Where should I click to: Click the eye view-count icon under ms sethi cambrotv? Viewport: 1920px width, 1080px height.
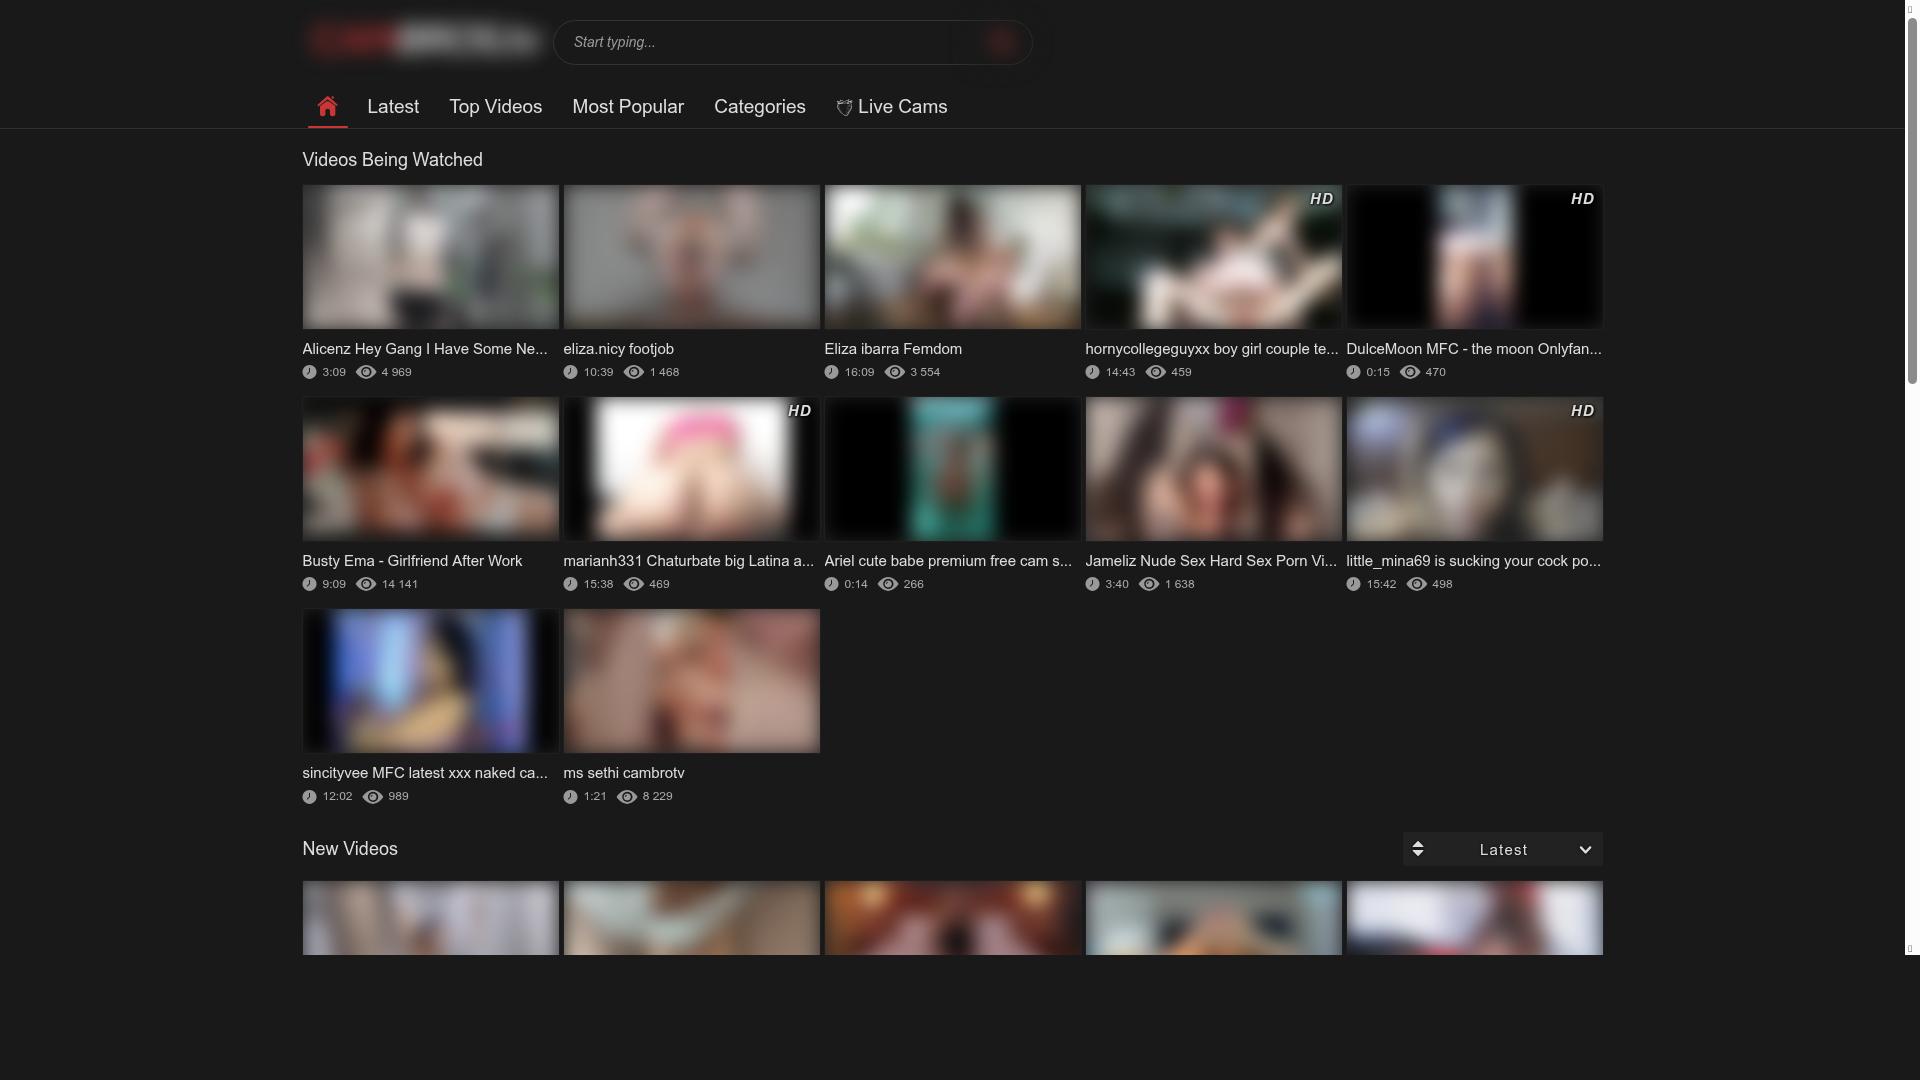click(x=627, y=796)
